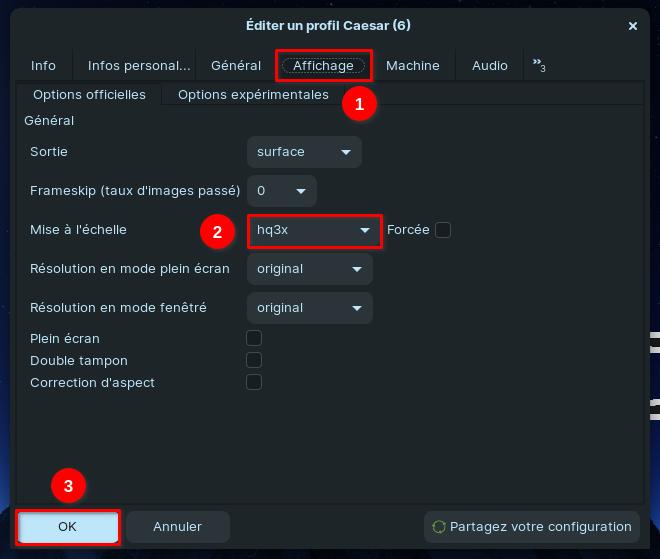Expand the Mise à l'échelle dropdown

(313, 230)
